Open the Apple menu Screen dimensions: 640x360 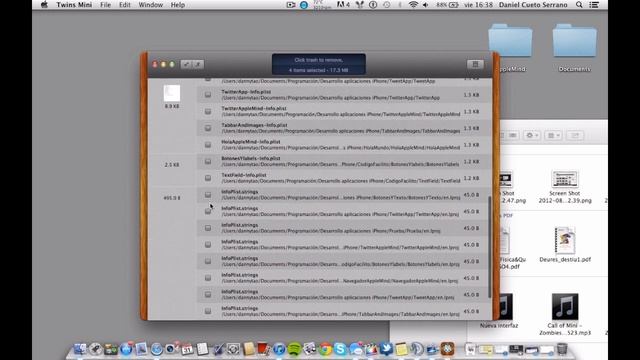click(x=44, y=5)
